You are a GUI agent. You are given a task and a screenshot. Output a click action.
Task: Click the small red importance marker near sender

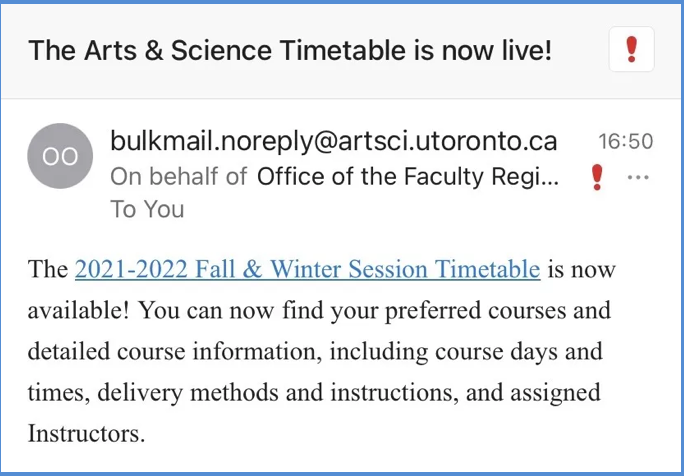point(597,177)
